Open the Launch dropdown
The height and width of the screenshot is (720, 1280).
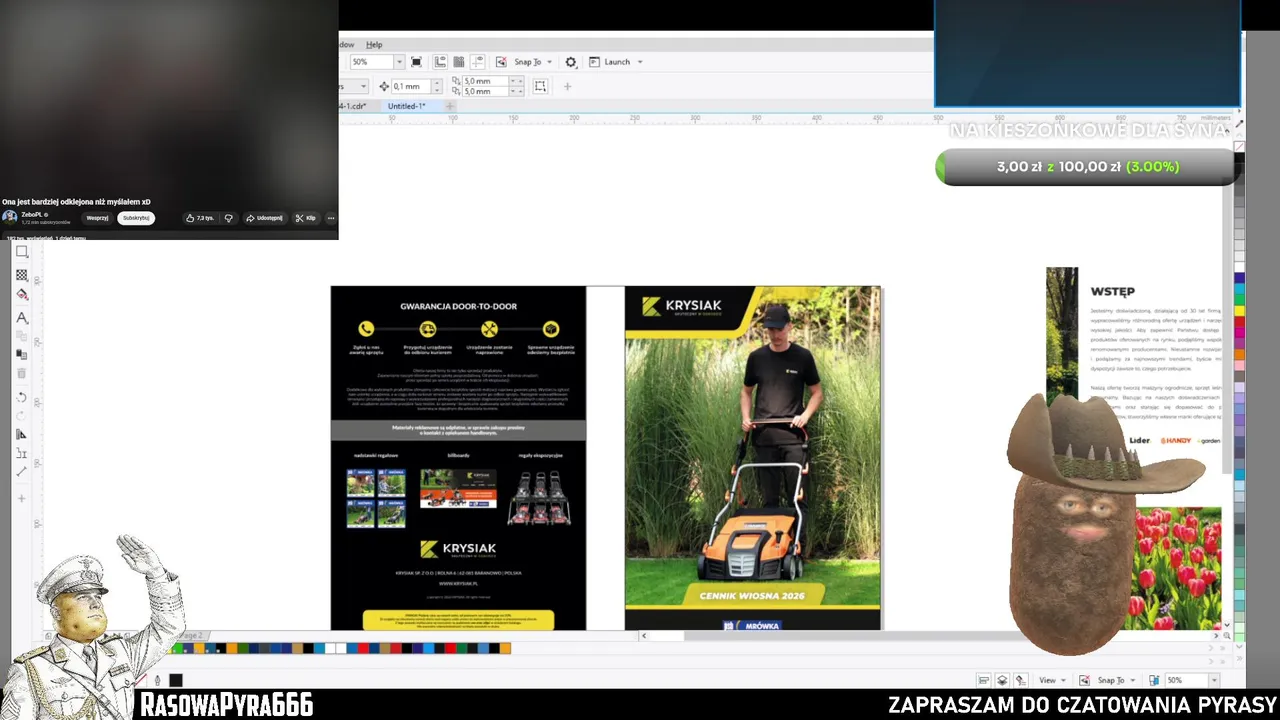(x=616, y=62)
